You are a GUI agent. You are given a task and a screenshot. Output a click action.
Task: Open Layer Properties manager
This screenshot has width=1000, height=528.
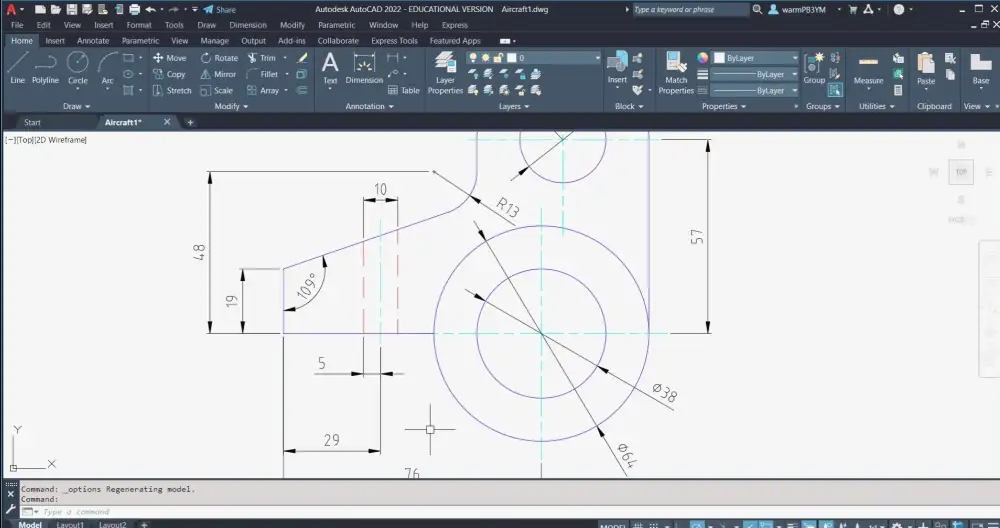[445, 72]
